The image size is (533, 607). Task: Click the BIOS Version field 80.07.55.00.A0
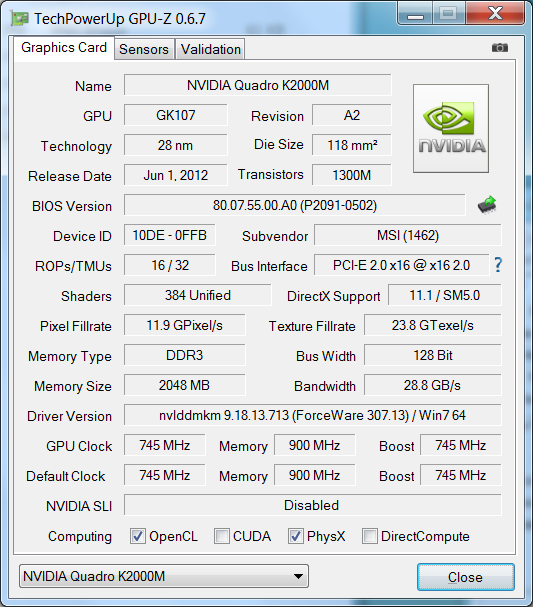coord(295,205)
